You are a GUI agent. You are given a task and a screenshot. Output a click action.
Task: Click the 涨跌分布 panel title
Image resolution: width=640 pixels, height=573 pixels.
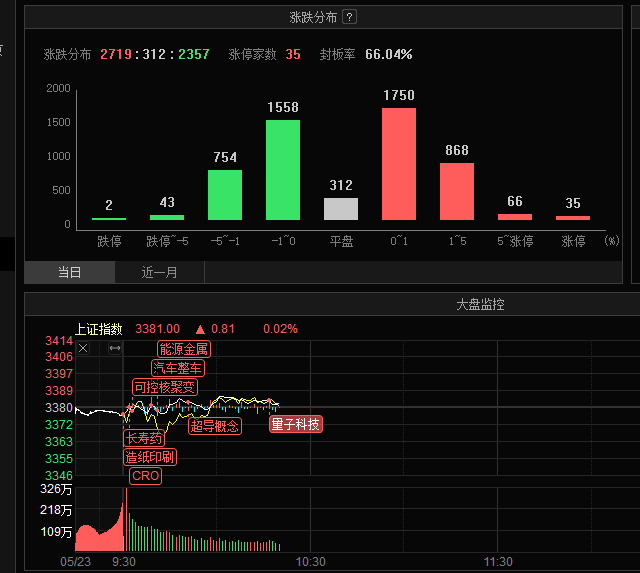click(313, 17)
